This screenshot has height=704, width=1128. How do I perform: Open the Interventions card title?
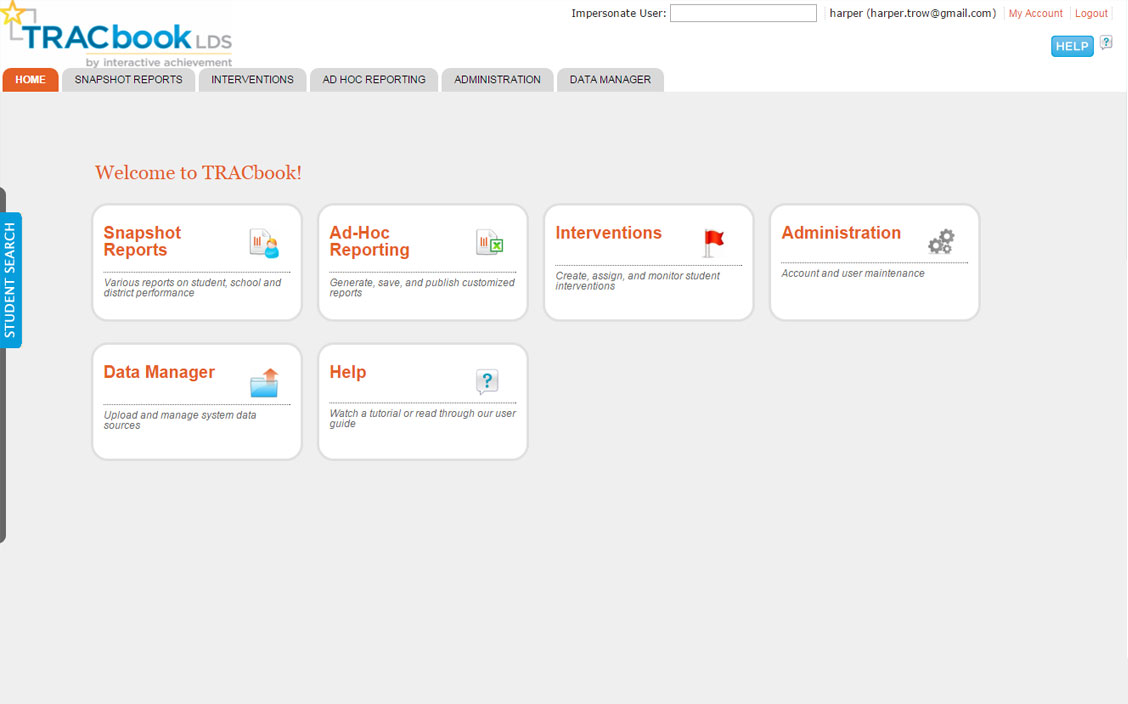pos(608,232)
